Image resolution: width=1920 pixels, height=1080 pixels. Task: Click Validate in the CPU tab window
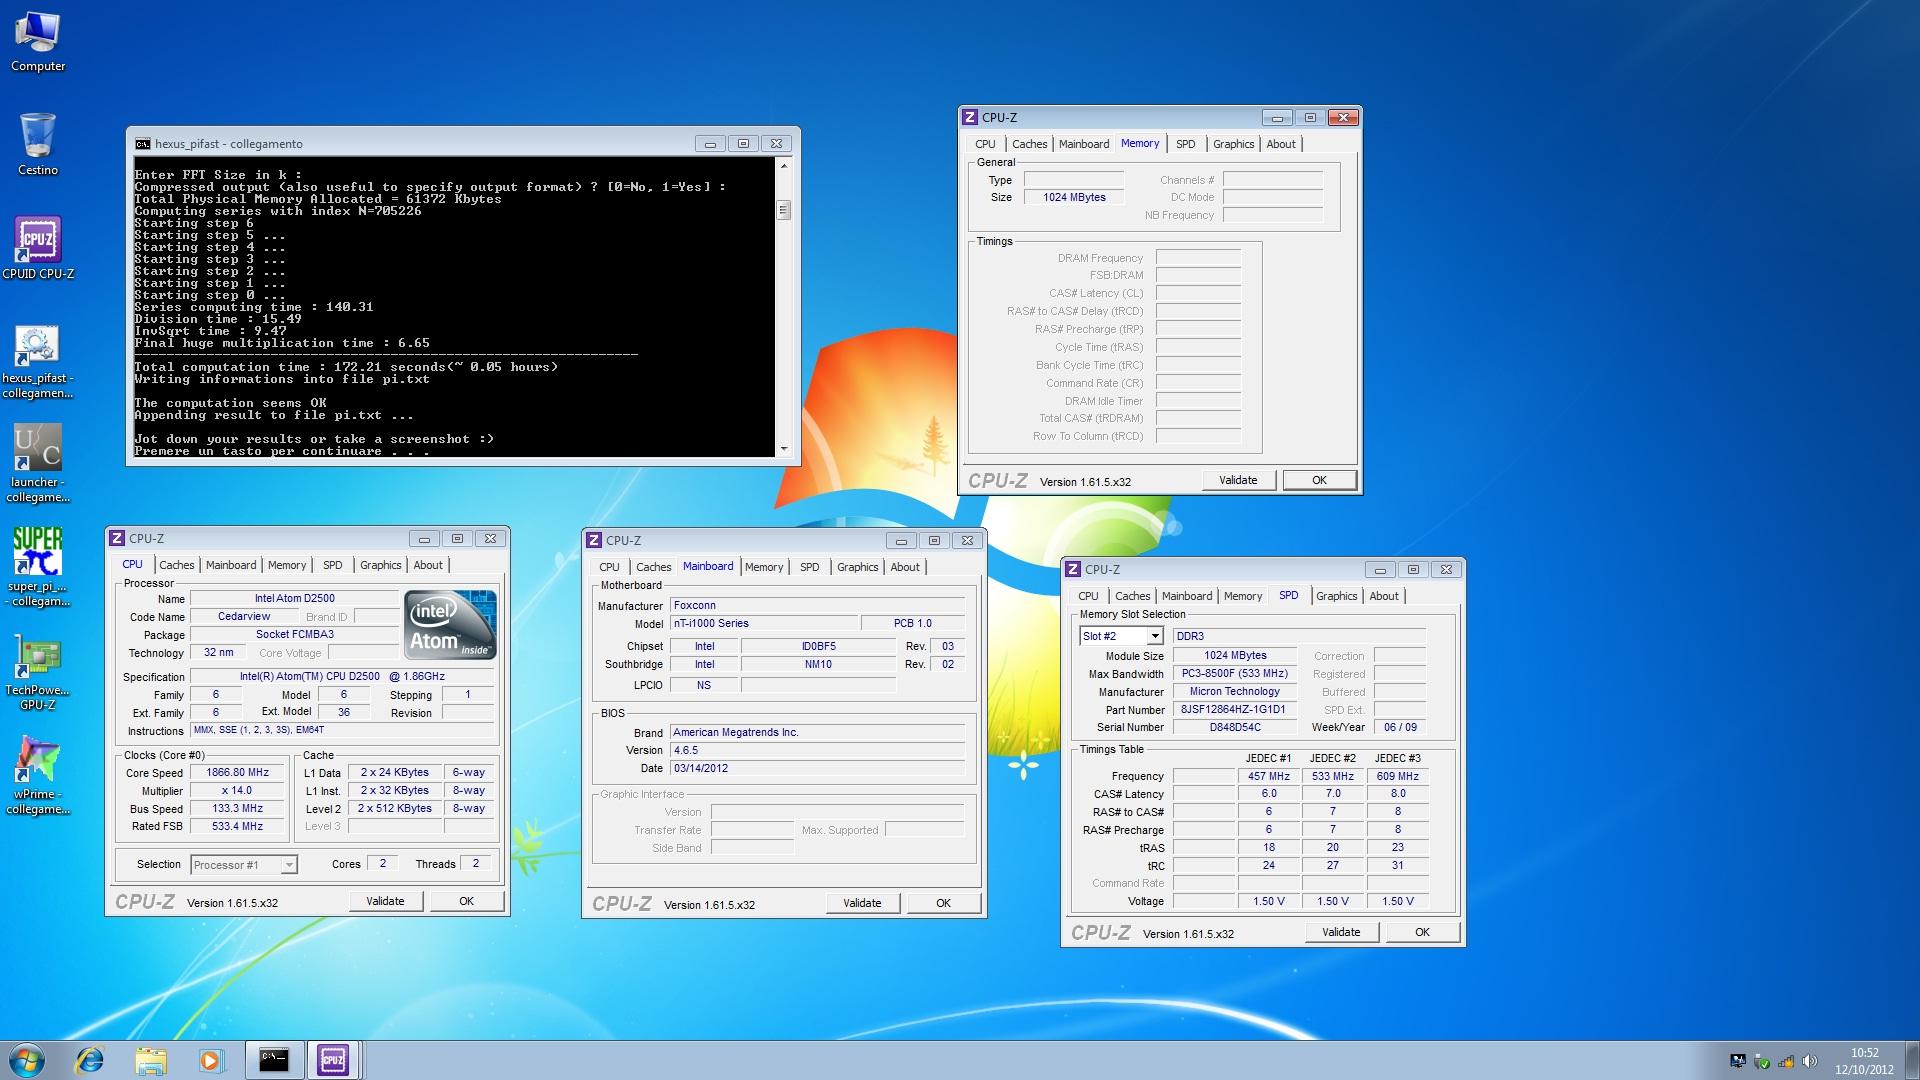(385, 902)
